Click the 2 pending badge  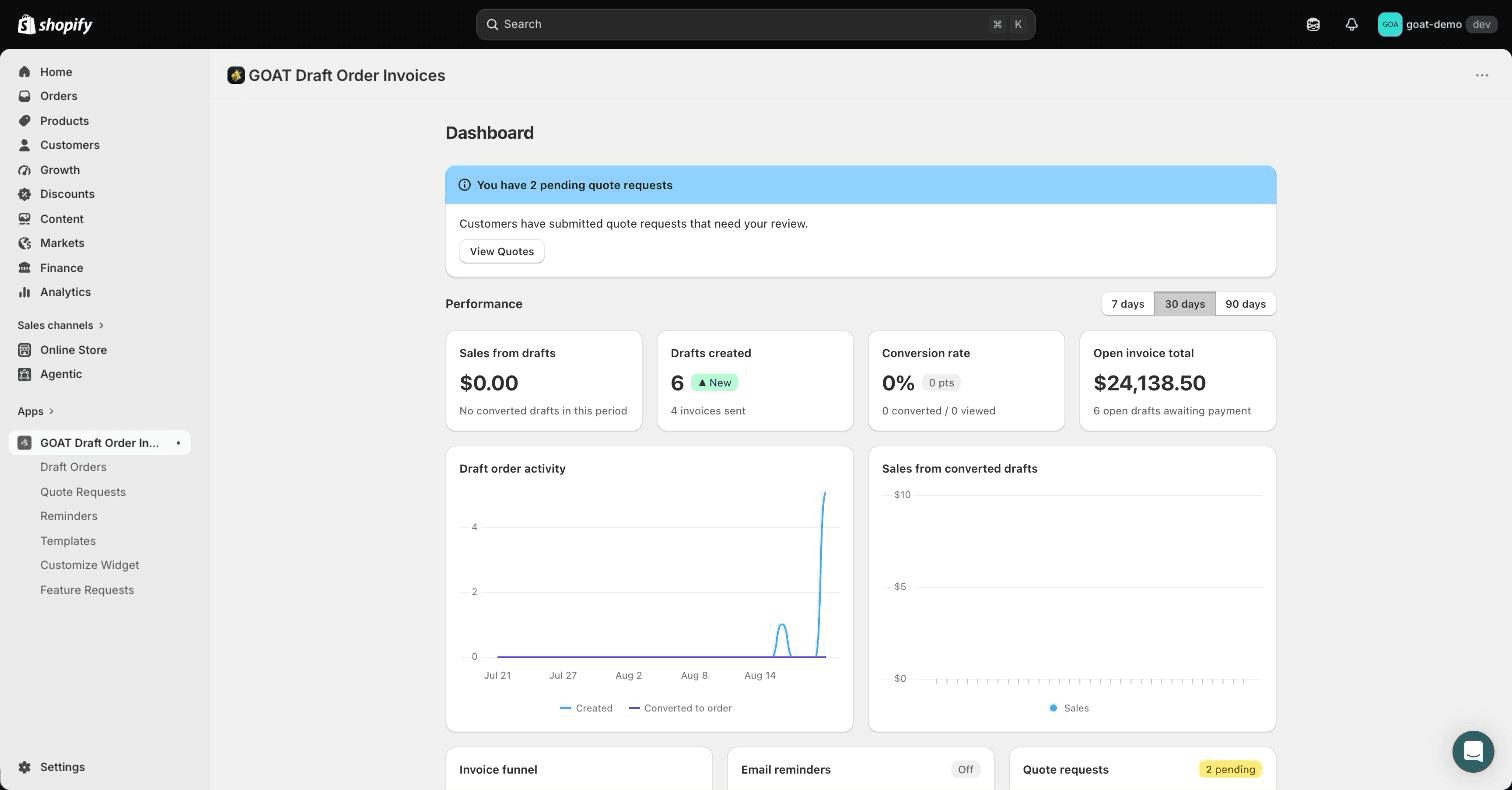coord(1230,769)
